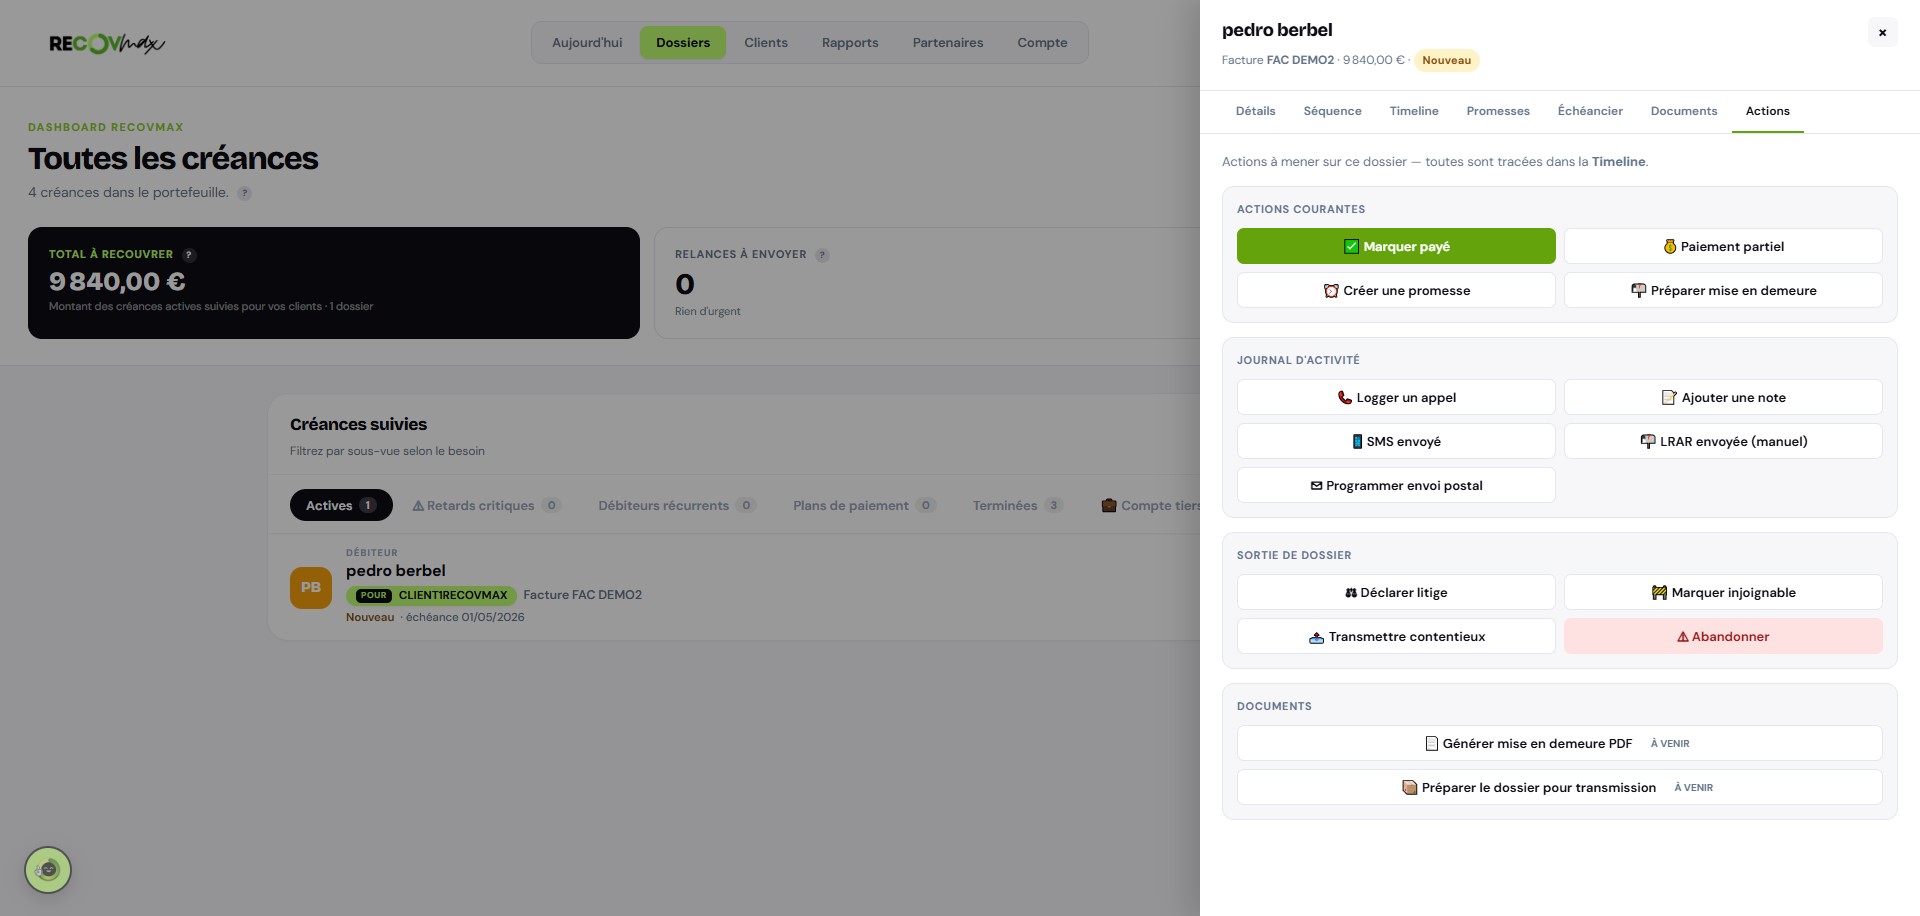Click Déclarer litige
1920x916 pixels.
pyautogui.click(x=1396, y=593)
